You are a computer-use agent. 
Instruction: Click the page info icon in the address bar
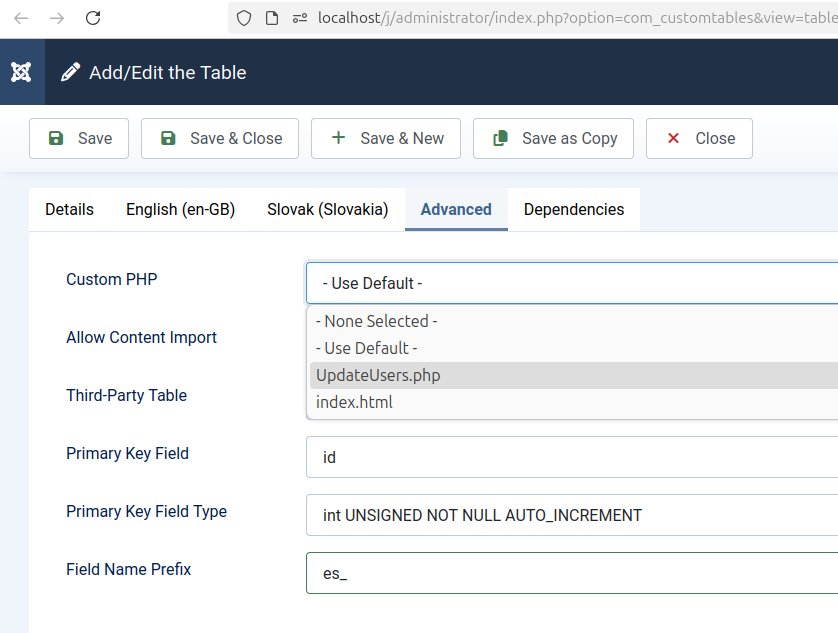(271, 18)
